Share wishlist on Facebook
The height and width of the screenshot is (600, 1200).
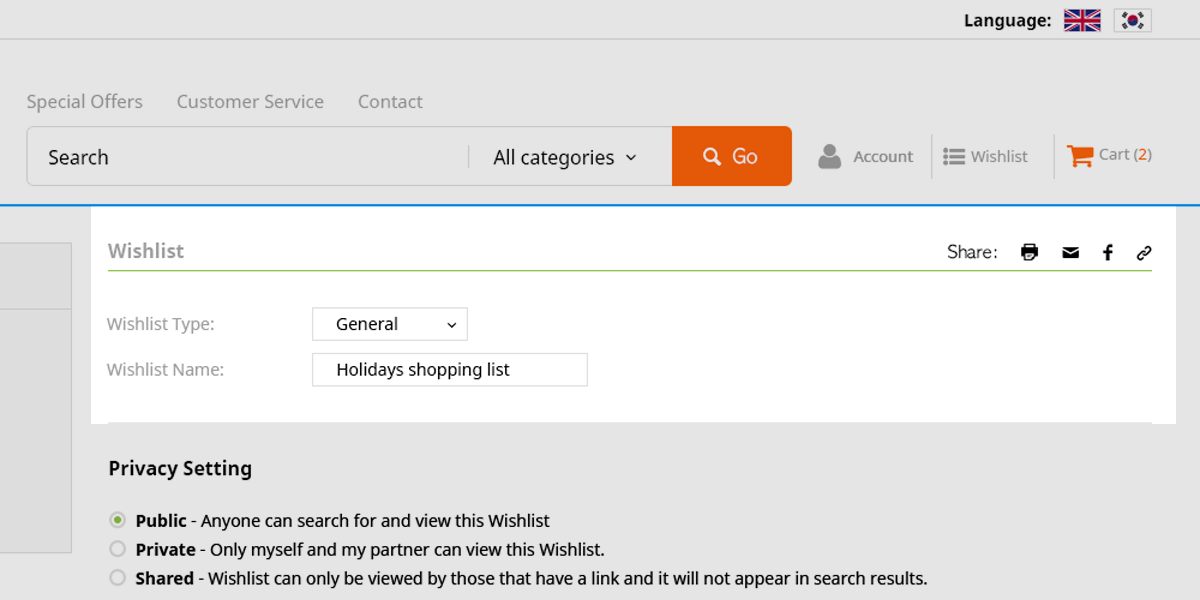(1108, 252)
